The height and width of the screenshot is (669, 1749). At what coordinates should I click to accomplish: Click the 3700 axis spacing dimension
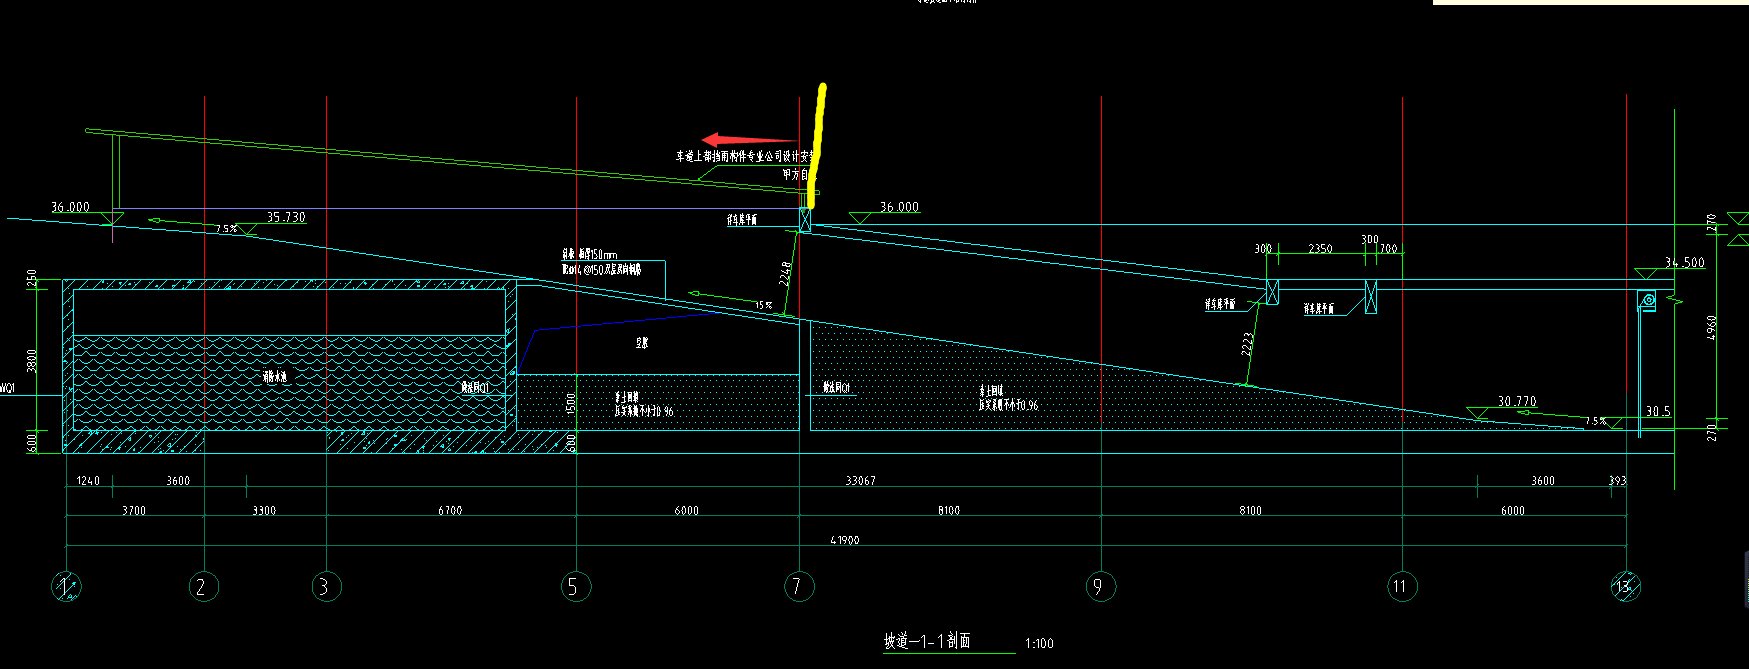[134, 511]
